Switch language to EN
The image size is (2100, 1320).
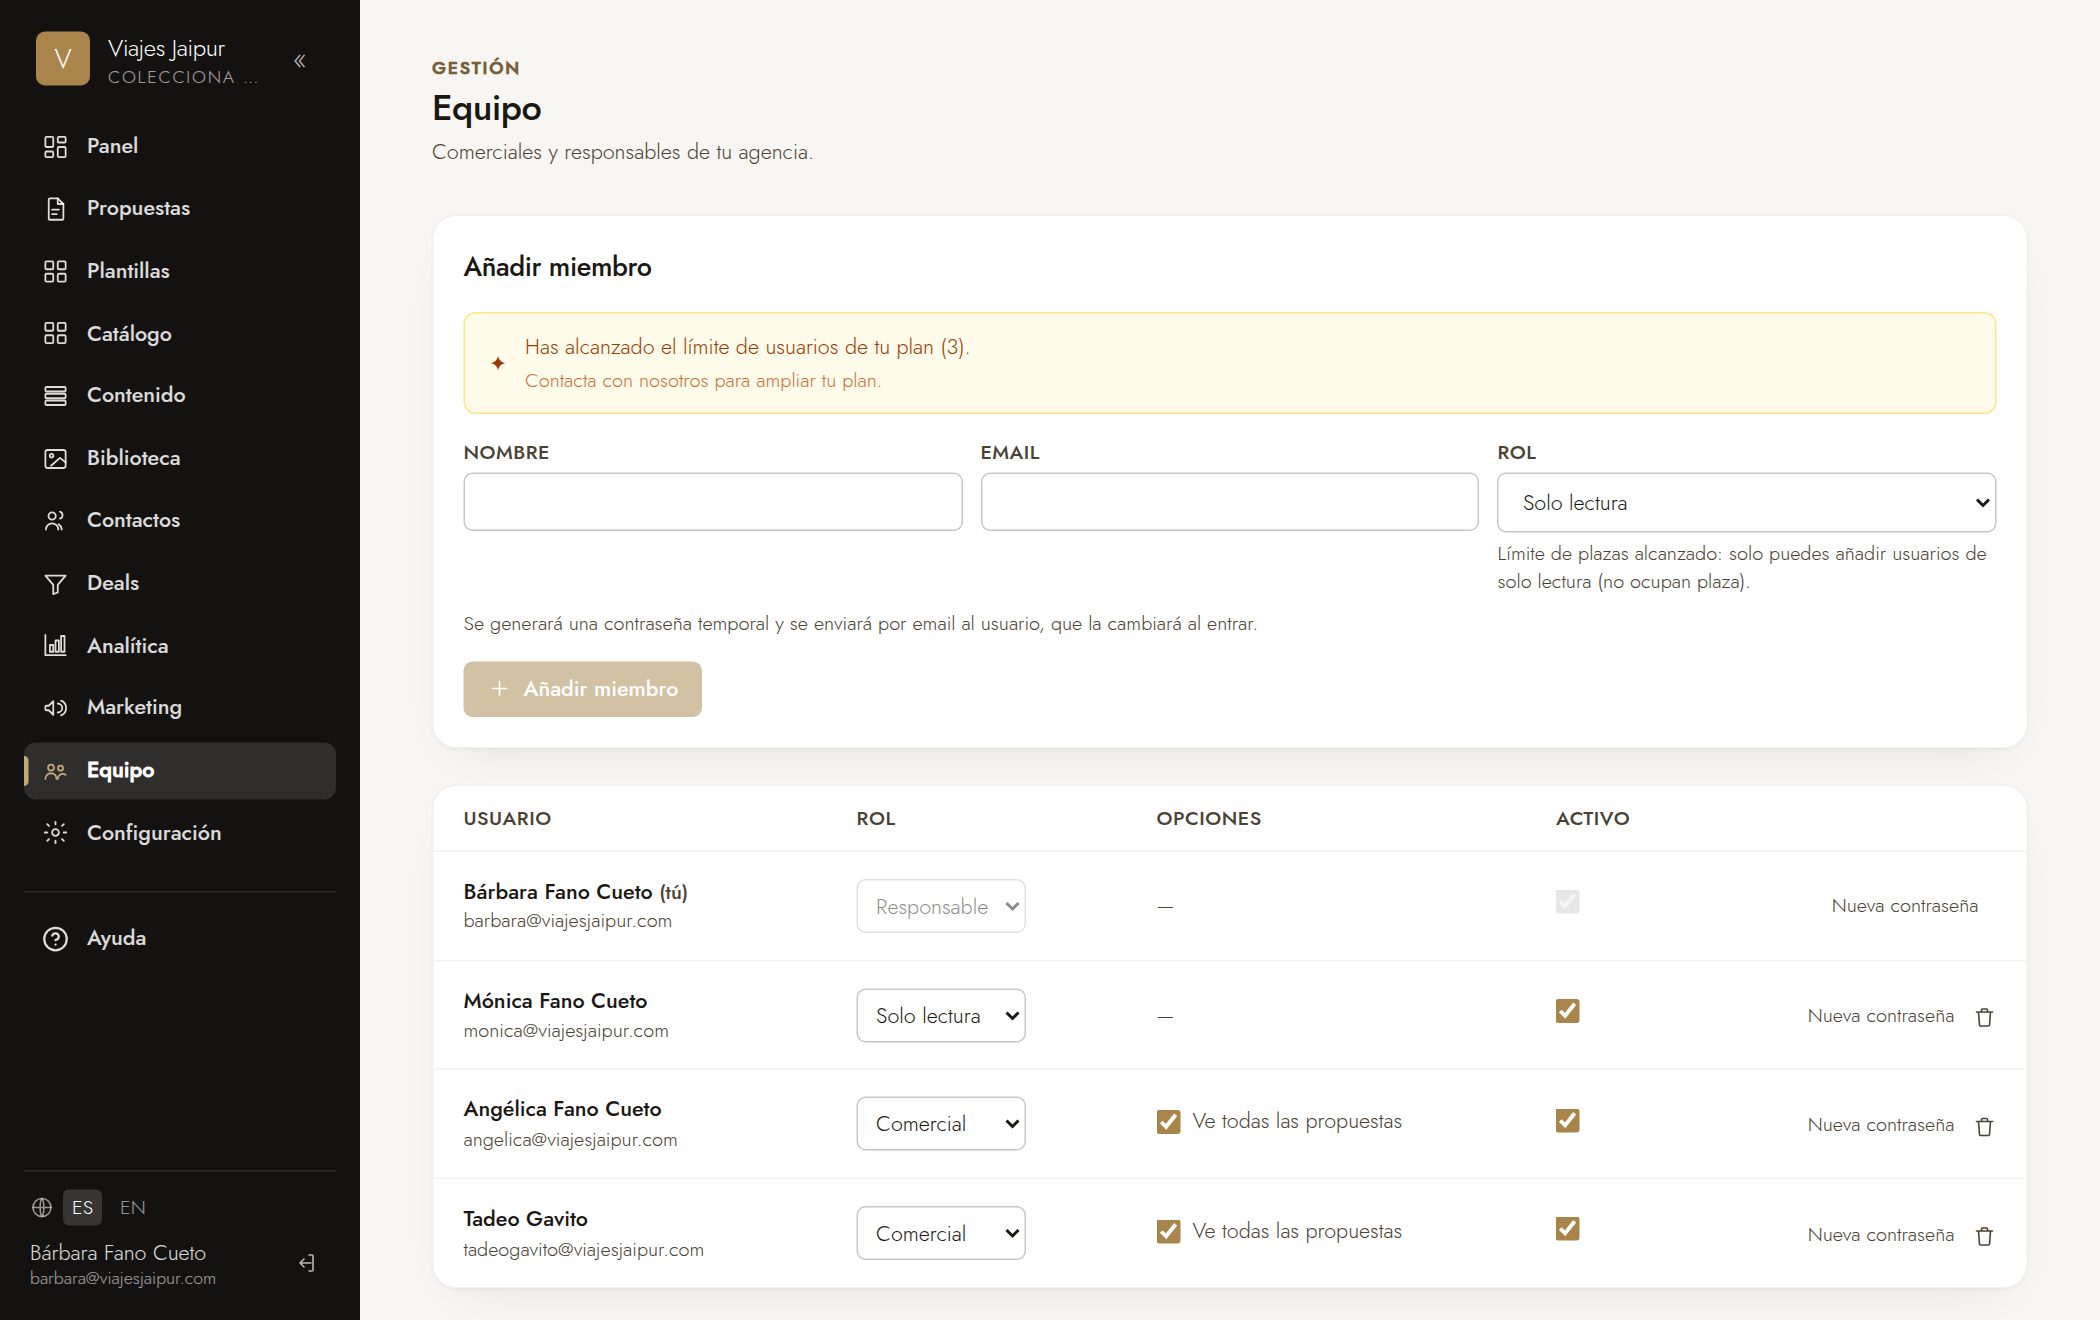[x=133, y=1207]
